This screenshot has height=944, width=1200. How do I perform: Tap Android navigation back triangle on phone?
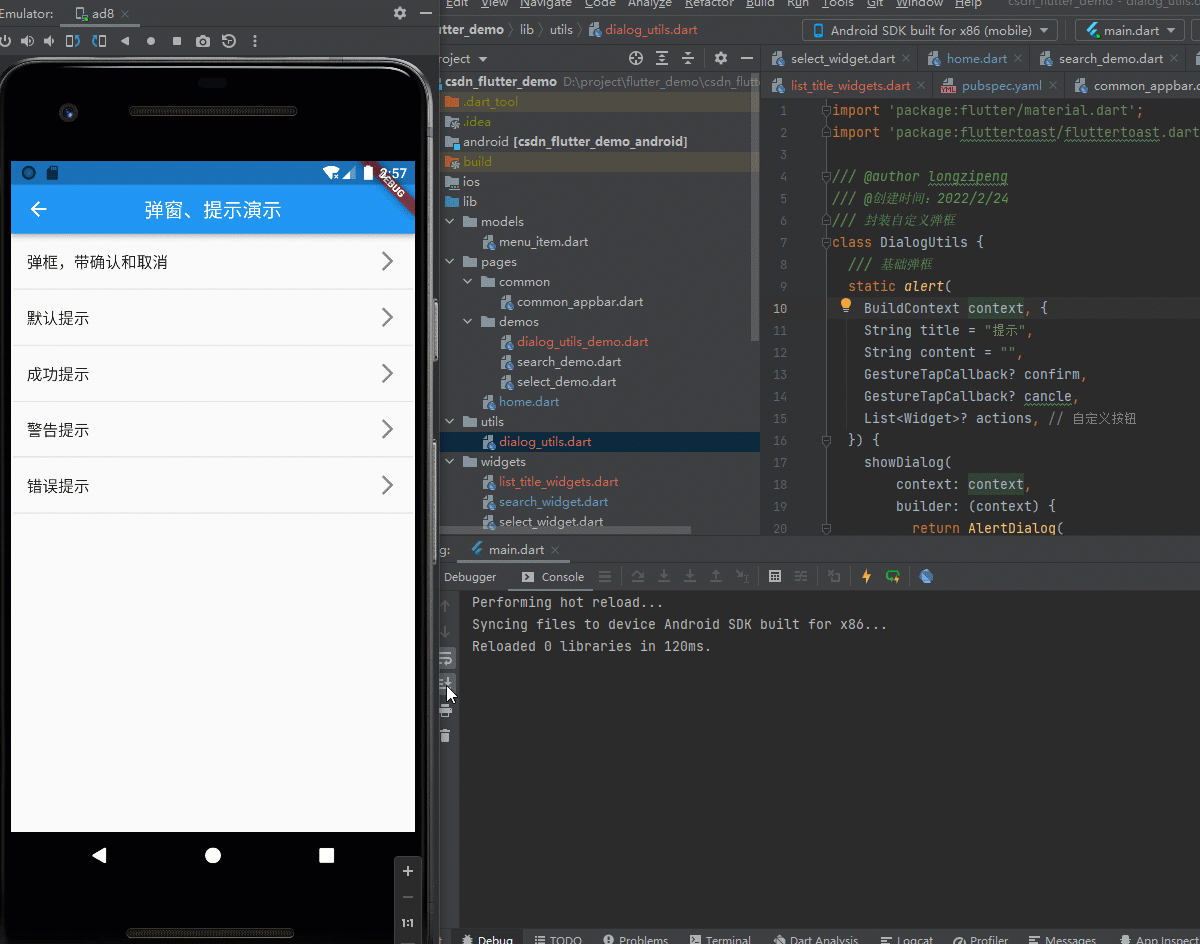click(99, 855)
